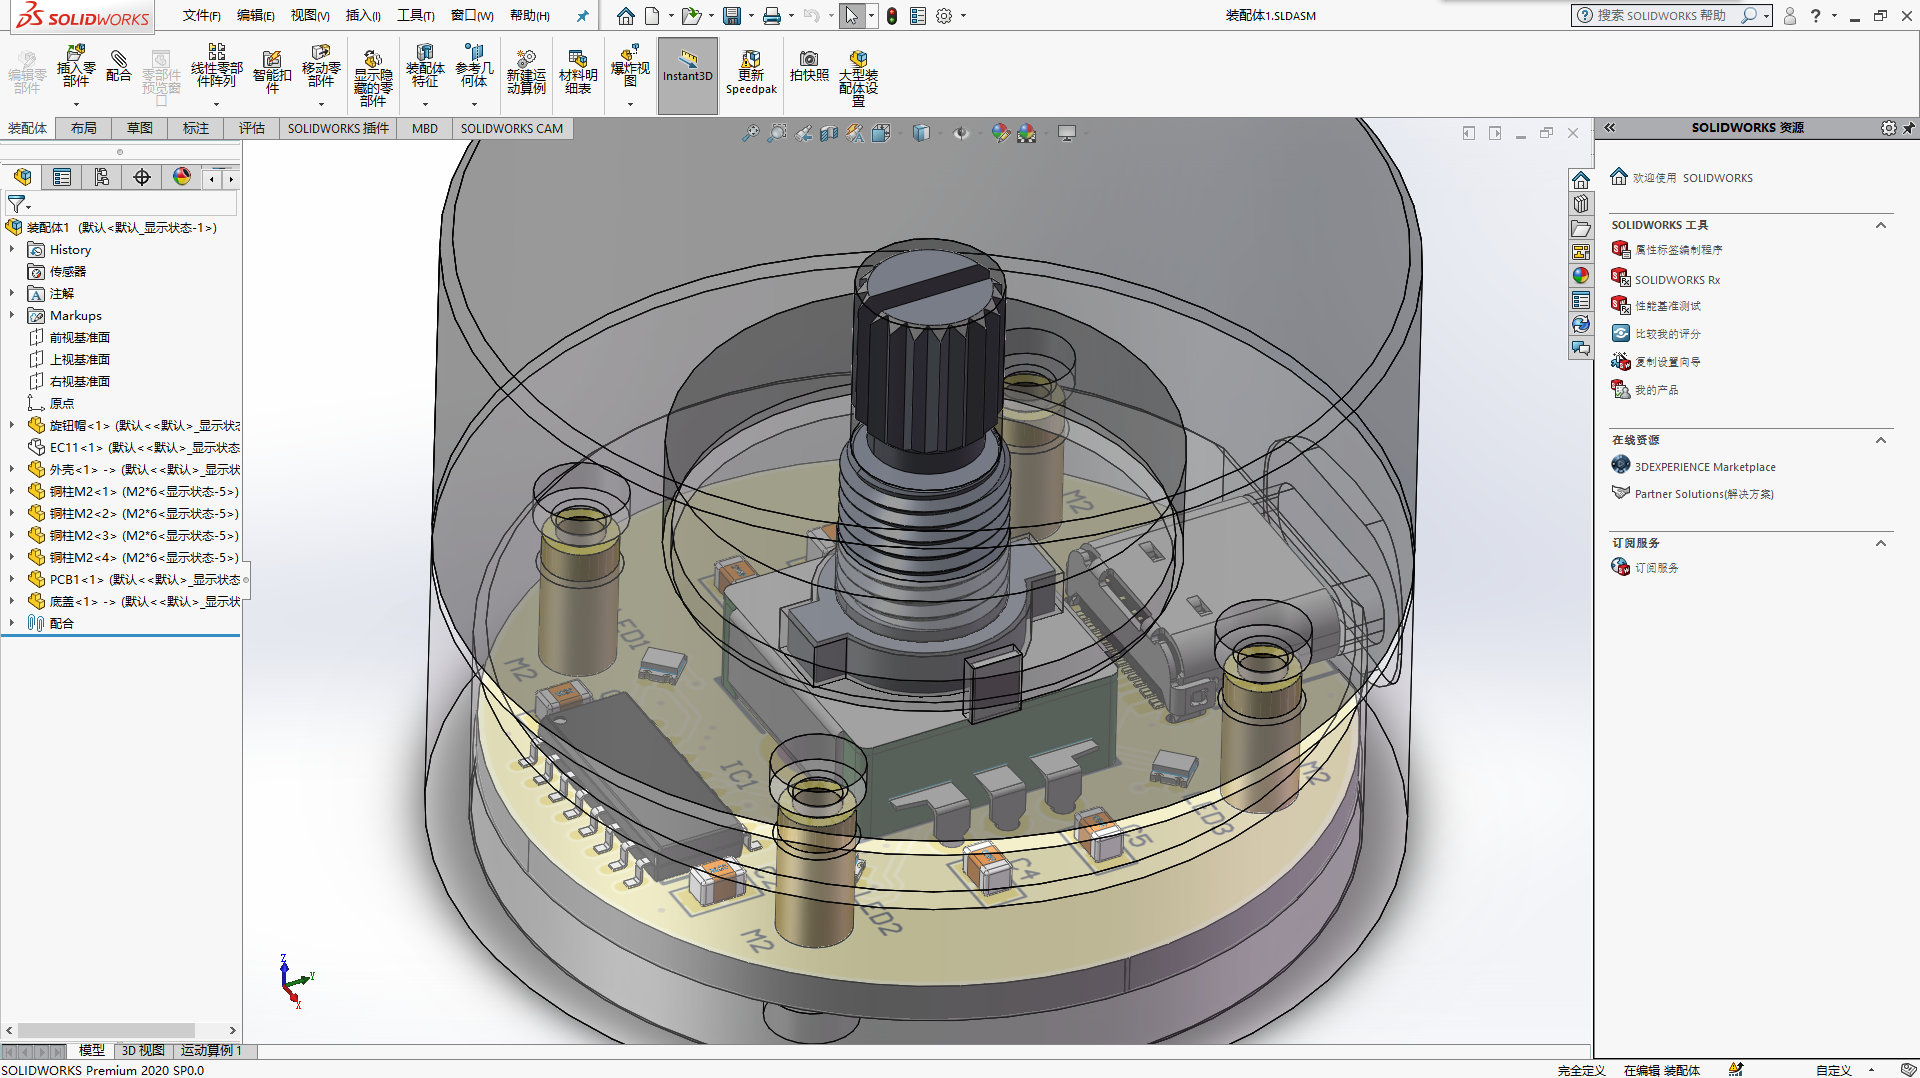
Task: Select the Move Component (移动零部件) tool
Action: [x=321, y=65]
